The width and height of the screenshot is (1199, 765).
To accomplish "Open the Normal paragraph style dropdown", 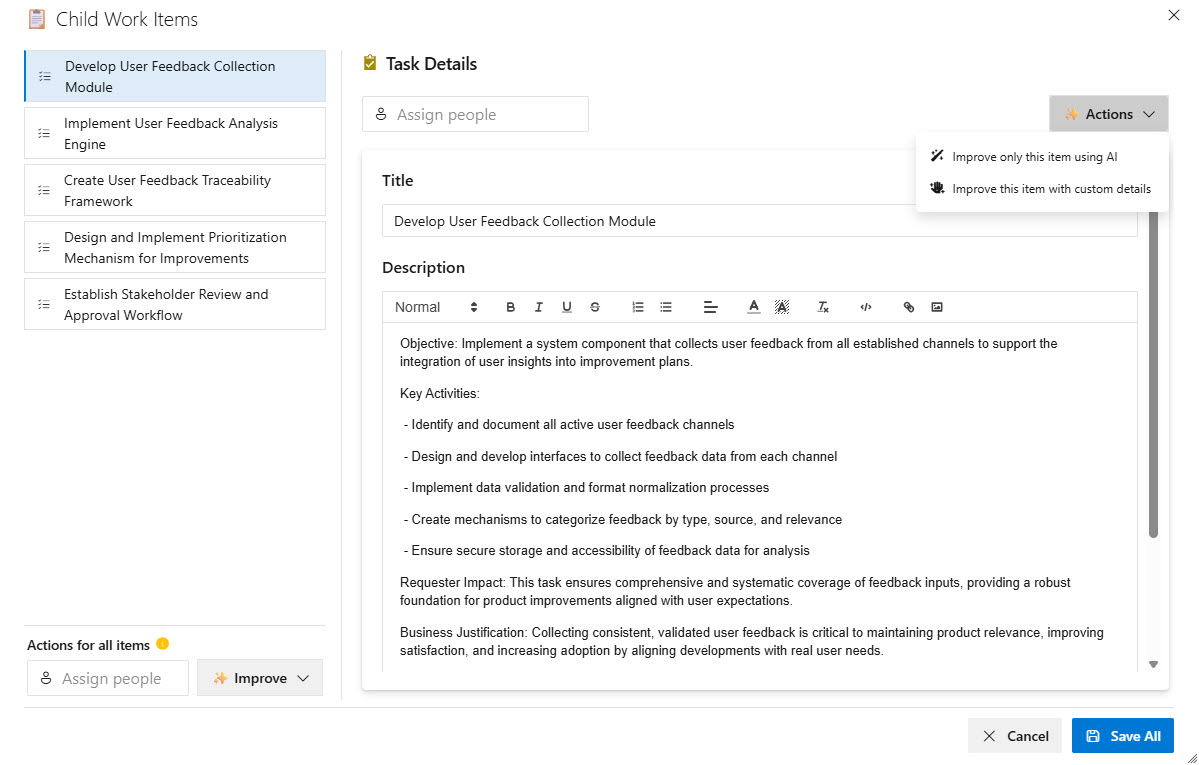I will [x=436, y=307].
